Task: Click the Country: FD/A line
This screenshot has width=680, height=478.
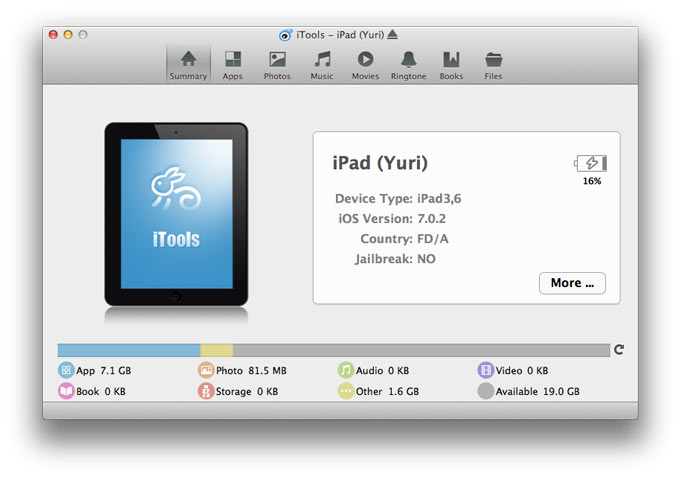Action: click(x=404, y=239)
